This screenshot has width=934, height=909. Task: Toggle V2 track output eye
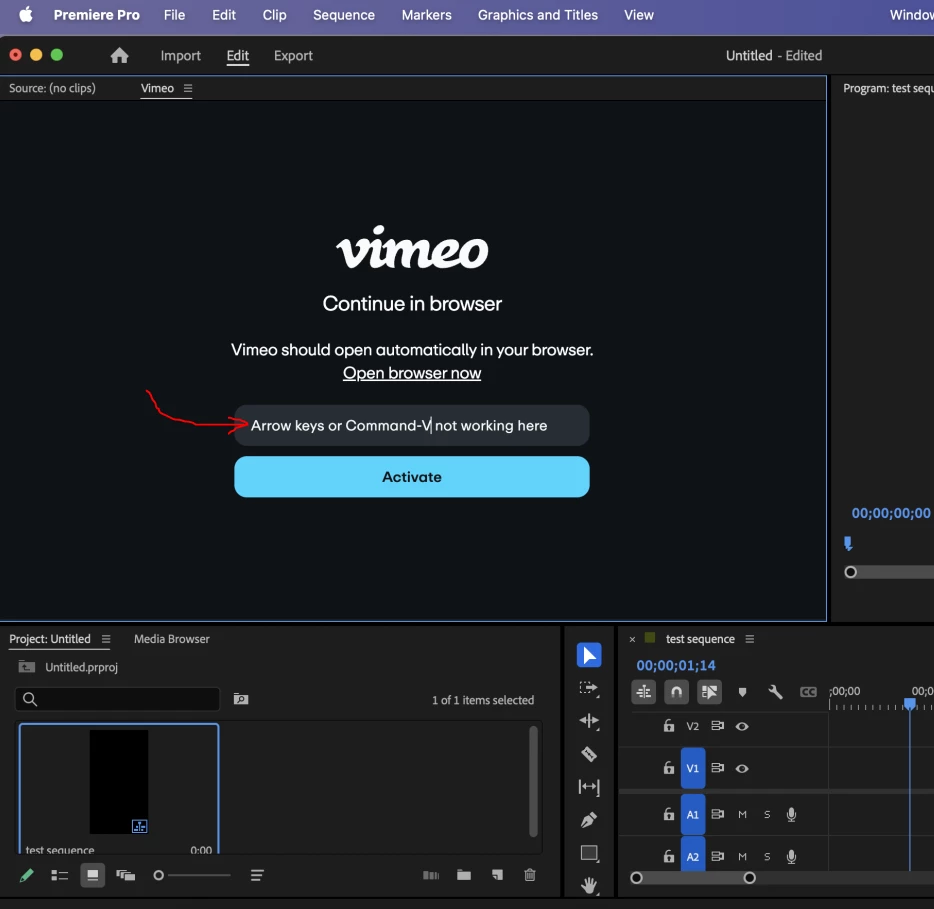click(x=742, y=726)
